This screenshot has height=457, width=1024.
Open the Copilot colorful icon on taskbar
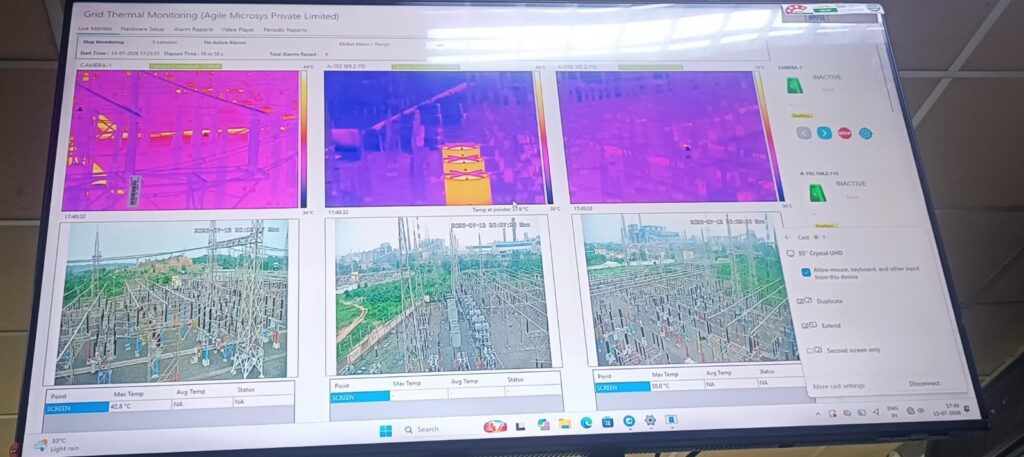[543, 424]
